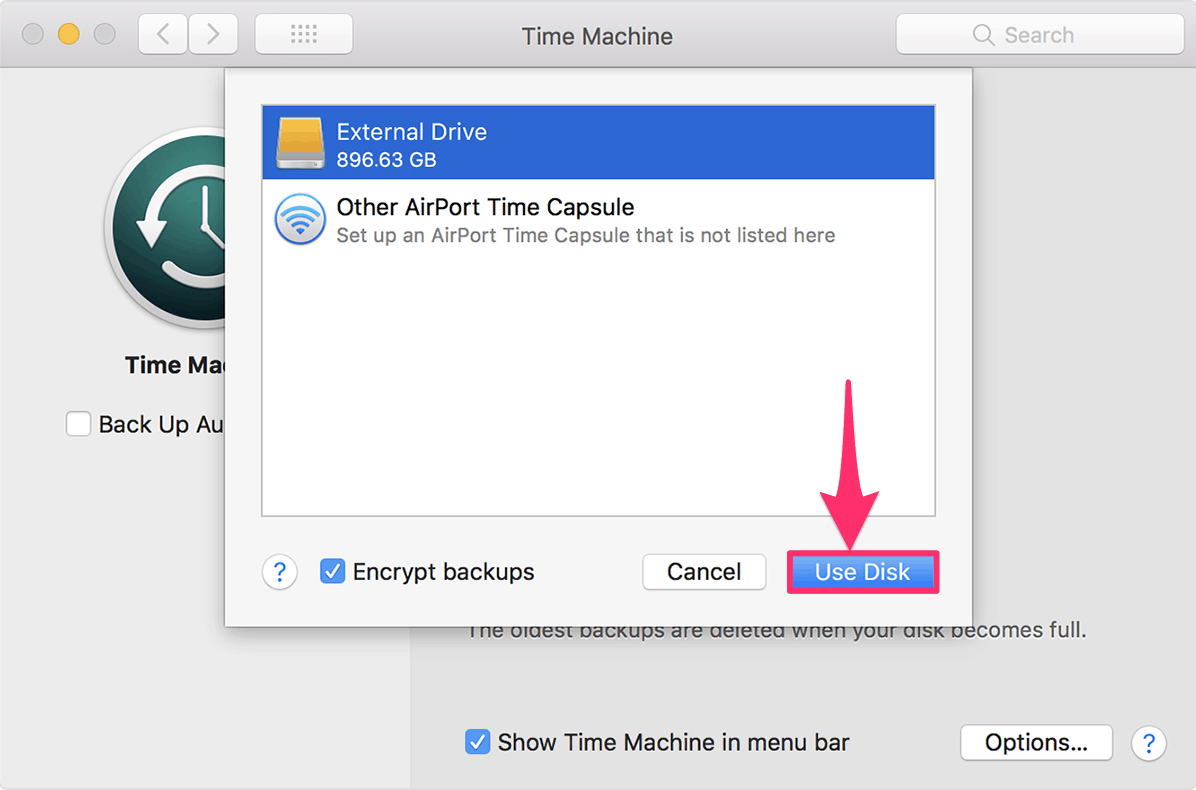
Task: Click 'Set up an AirPort Time Capsule' description
Action: 586,236
